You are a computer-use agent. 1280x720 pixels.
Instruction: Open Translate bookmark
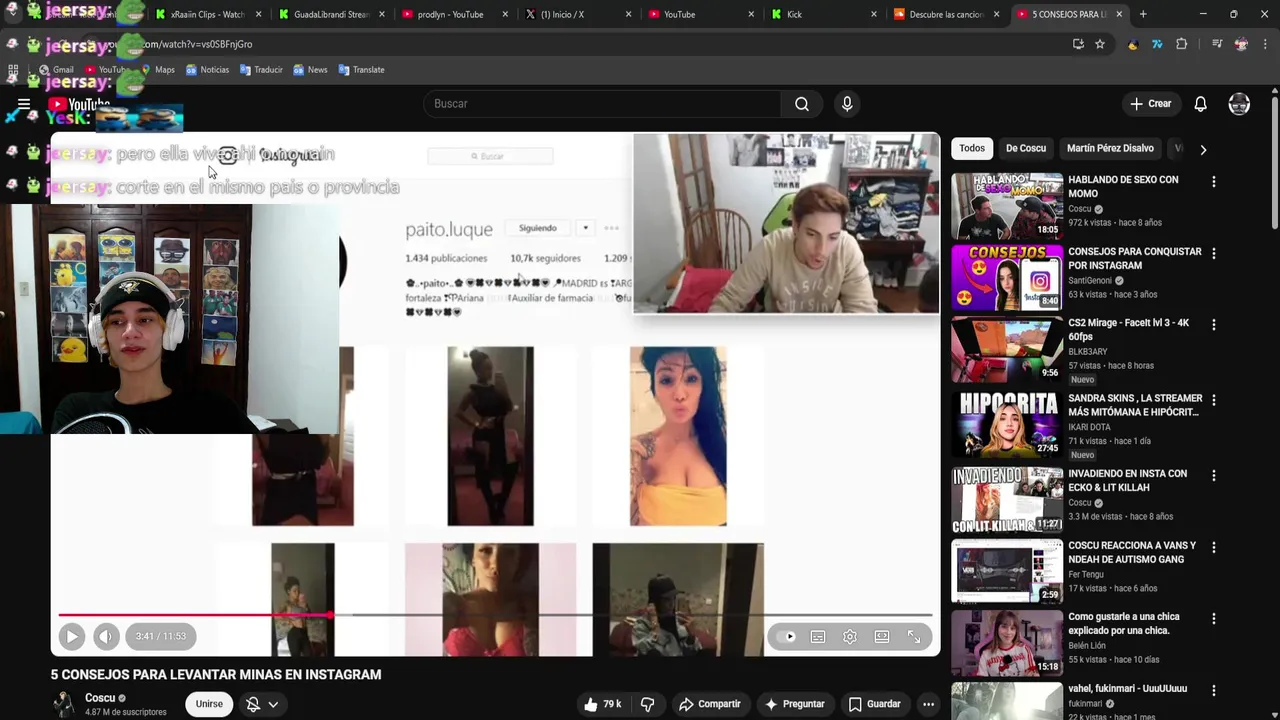point(361,70)
